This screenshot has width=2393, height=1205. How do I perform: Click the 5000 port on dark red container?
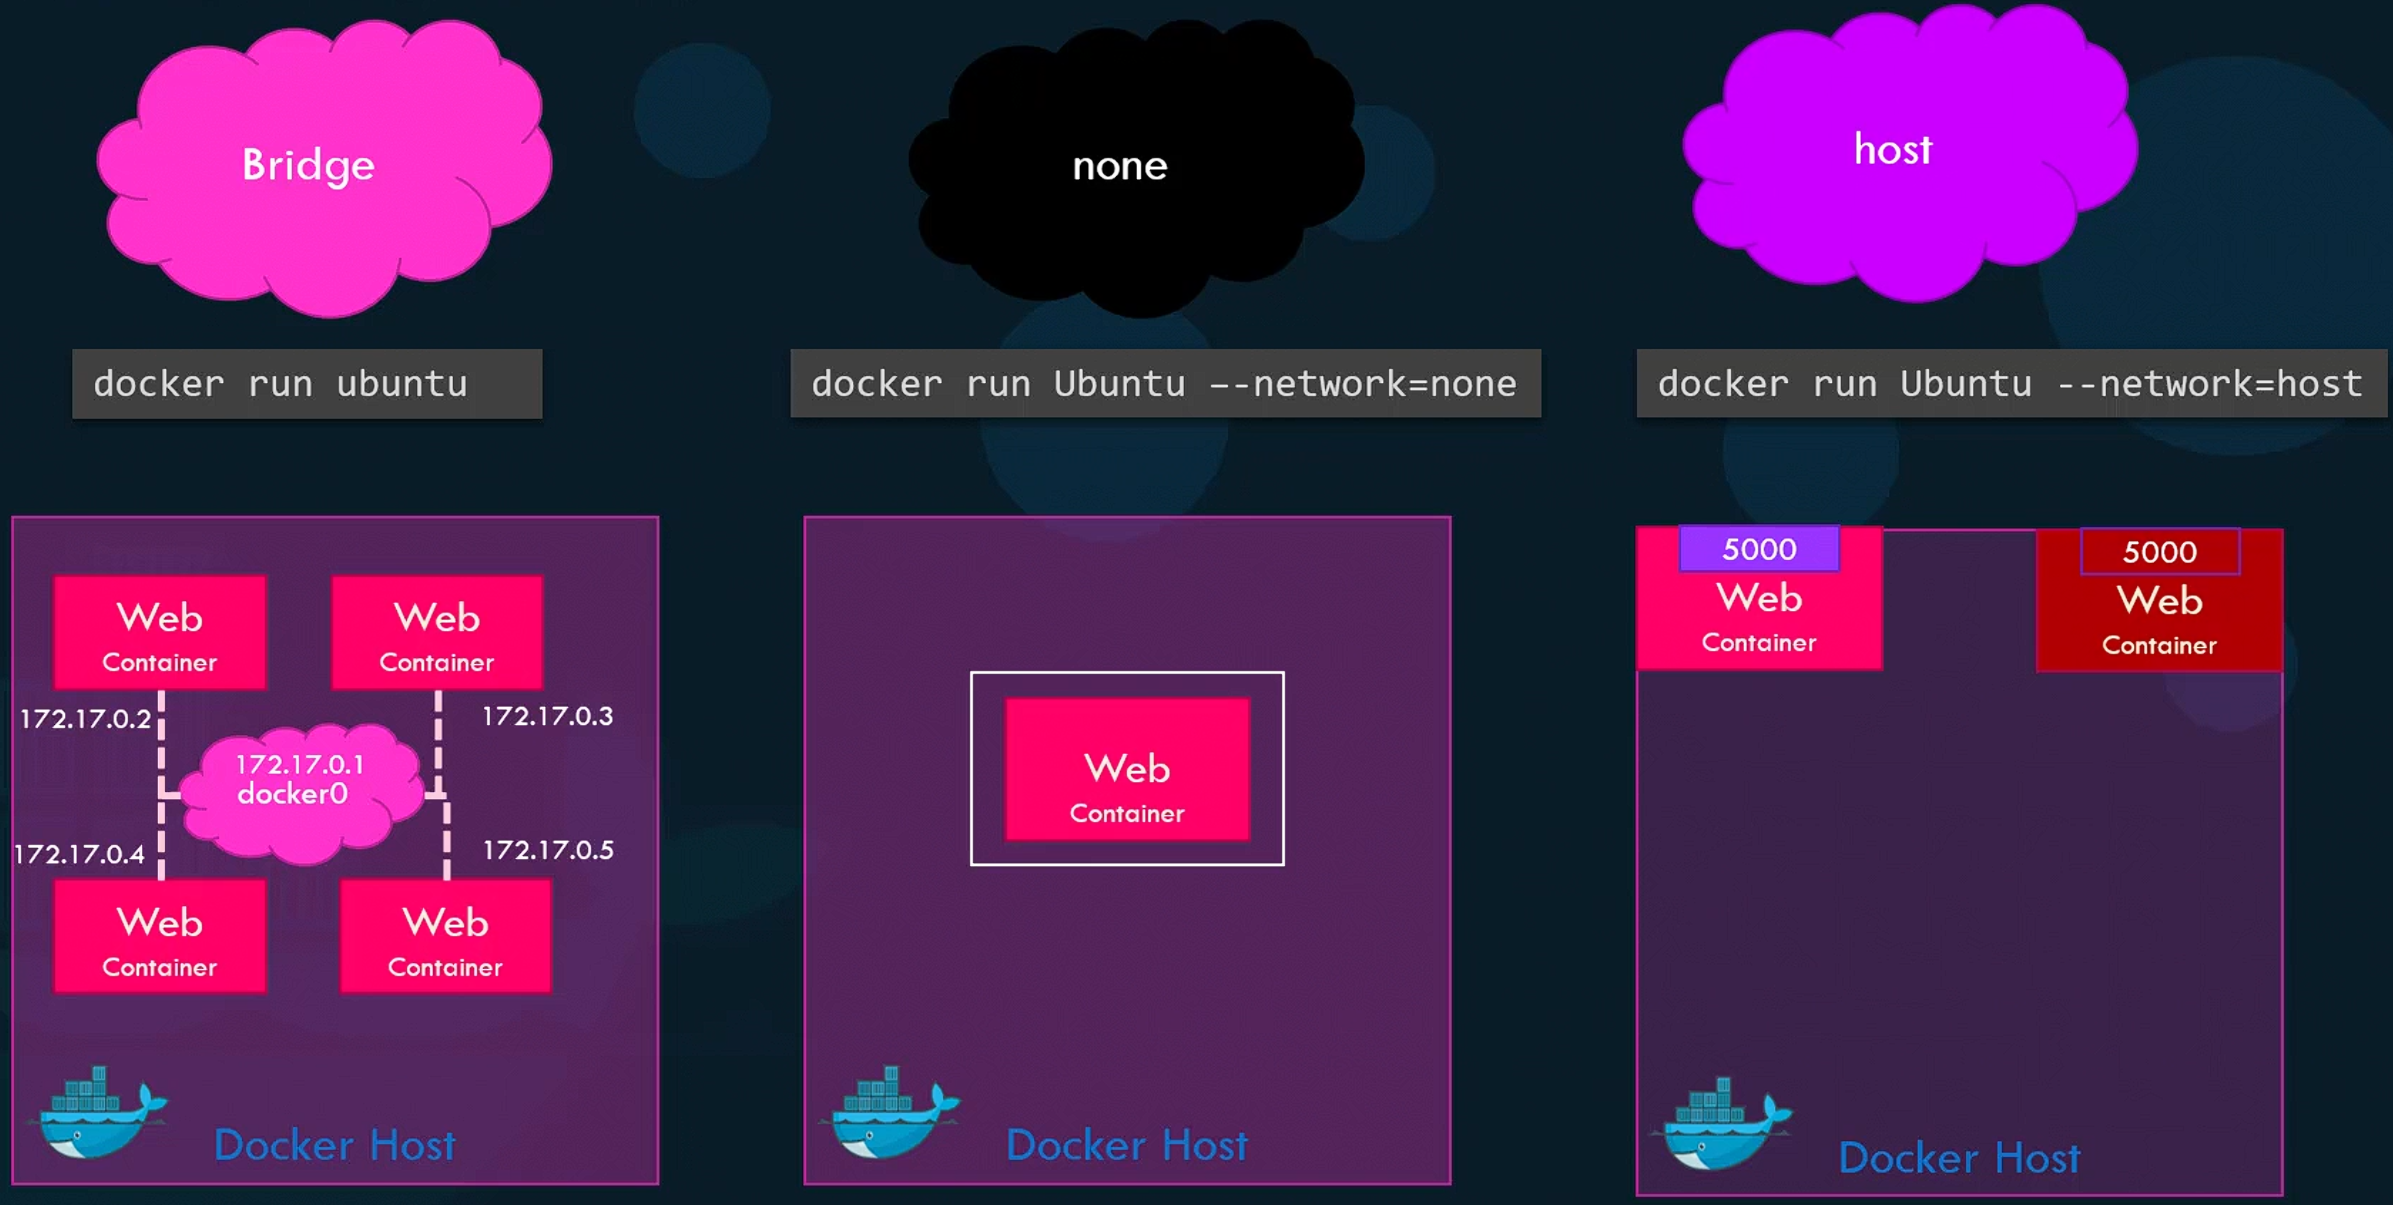point(2160,552)
